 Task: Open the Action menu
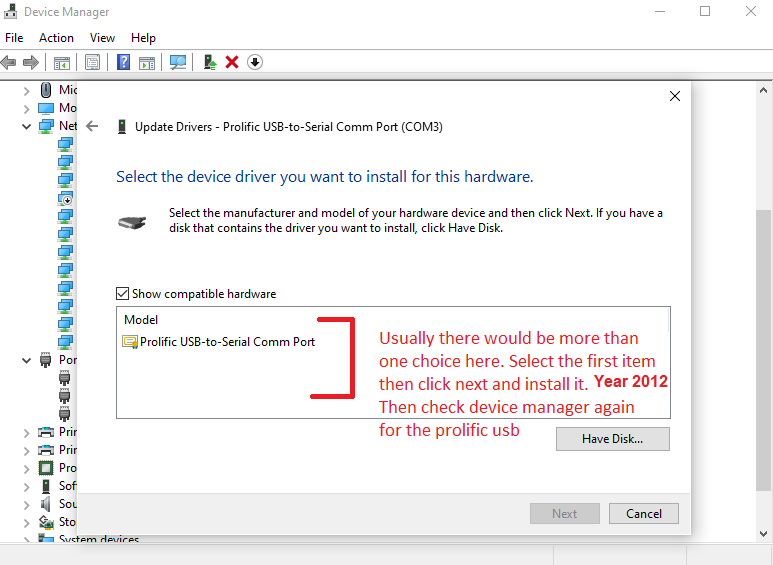56,38
